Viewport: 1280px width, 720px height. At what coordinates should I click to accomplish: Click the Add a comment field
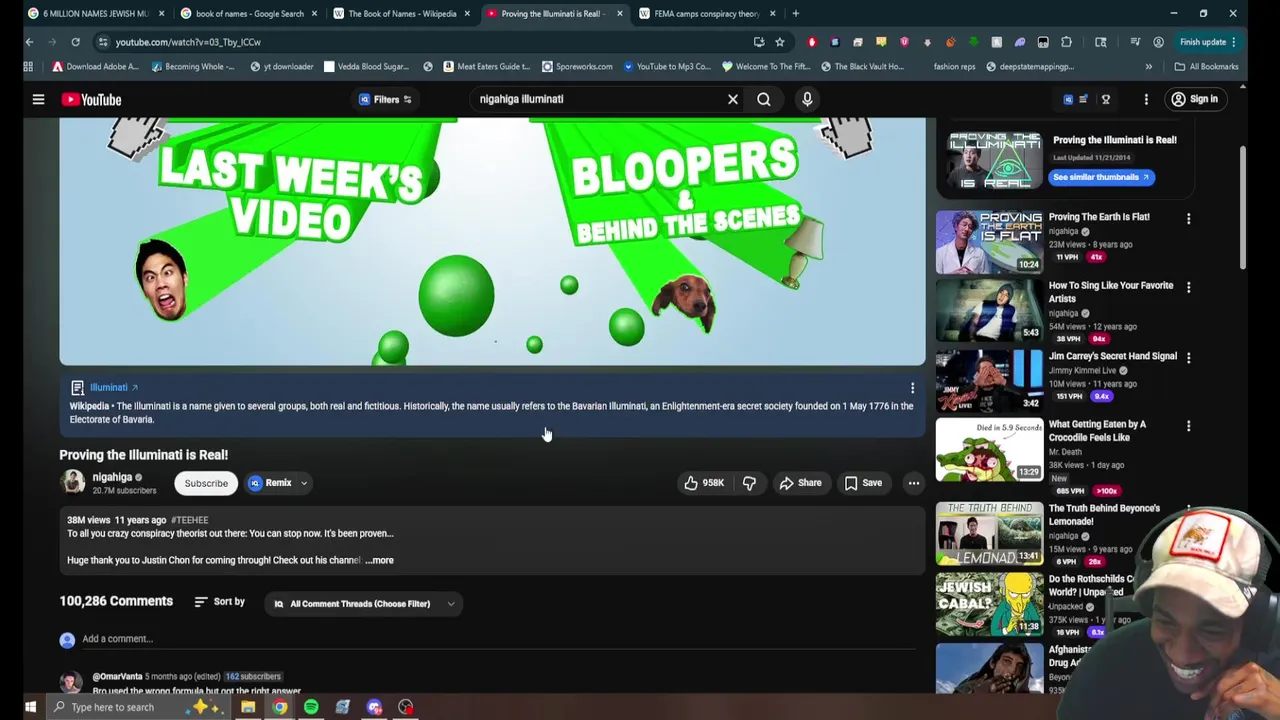coord(500,639)
